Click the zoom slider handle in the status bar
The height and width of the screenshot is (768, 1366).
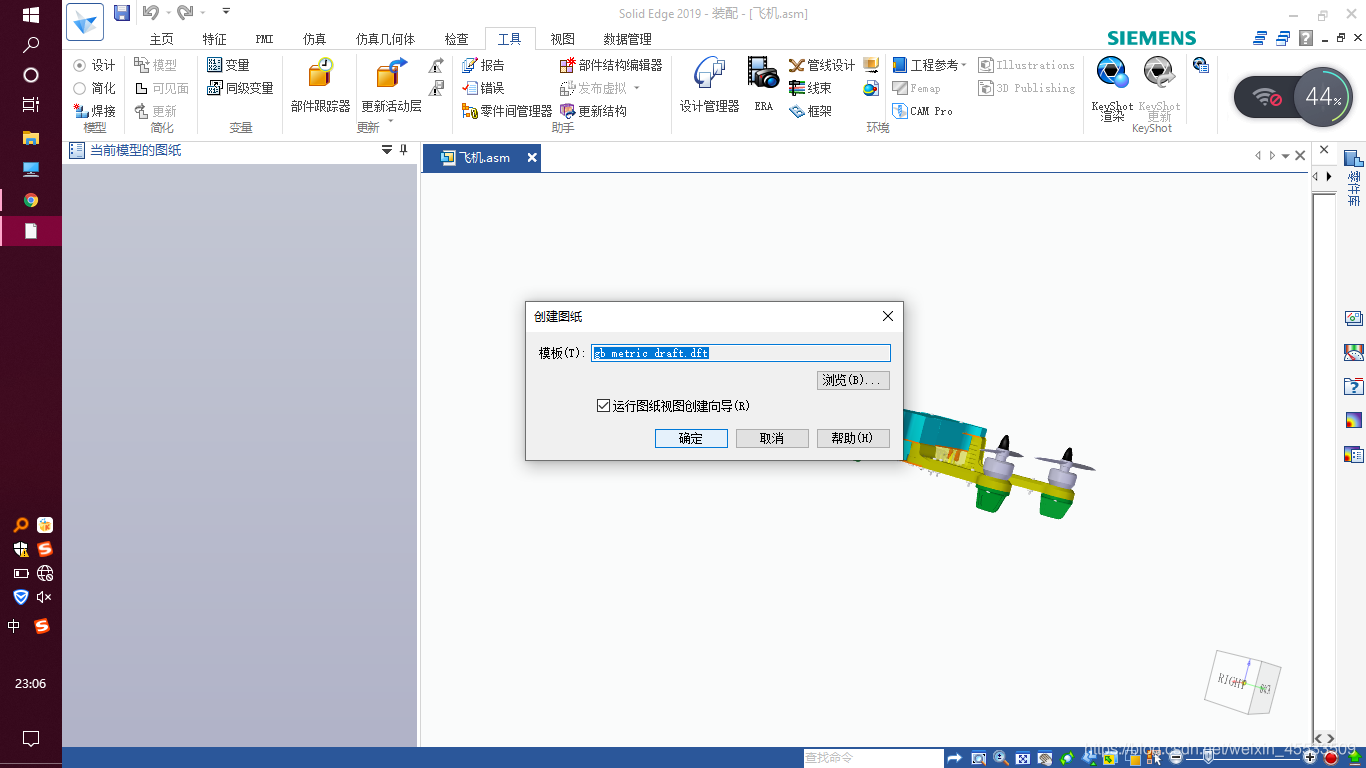(1208, 758)
